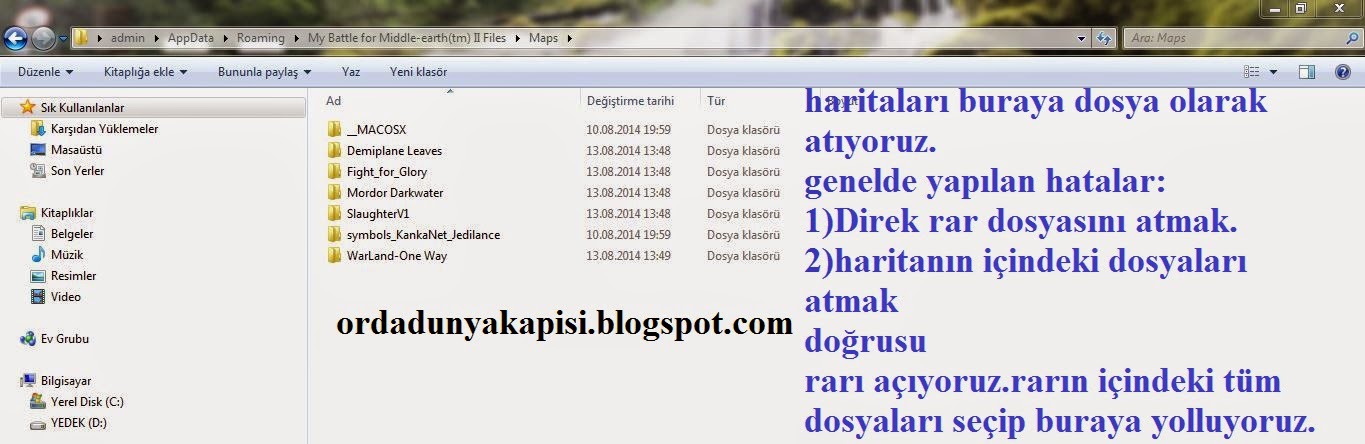Select the Fight_for_Glory folder icon

click(x=334, y=171)
